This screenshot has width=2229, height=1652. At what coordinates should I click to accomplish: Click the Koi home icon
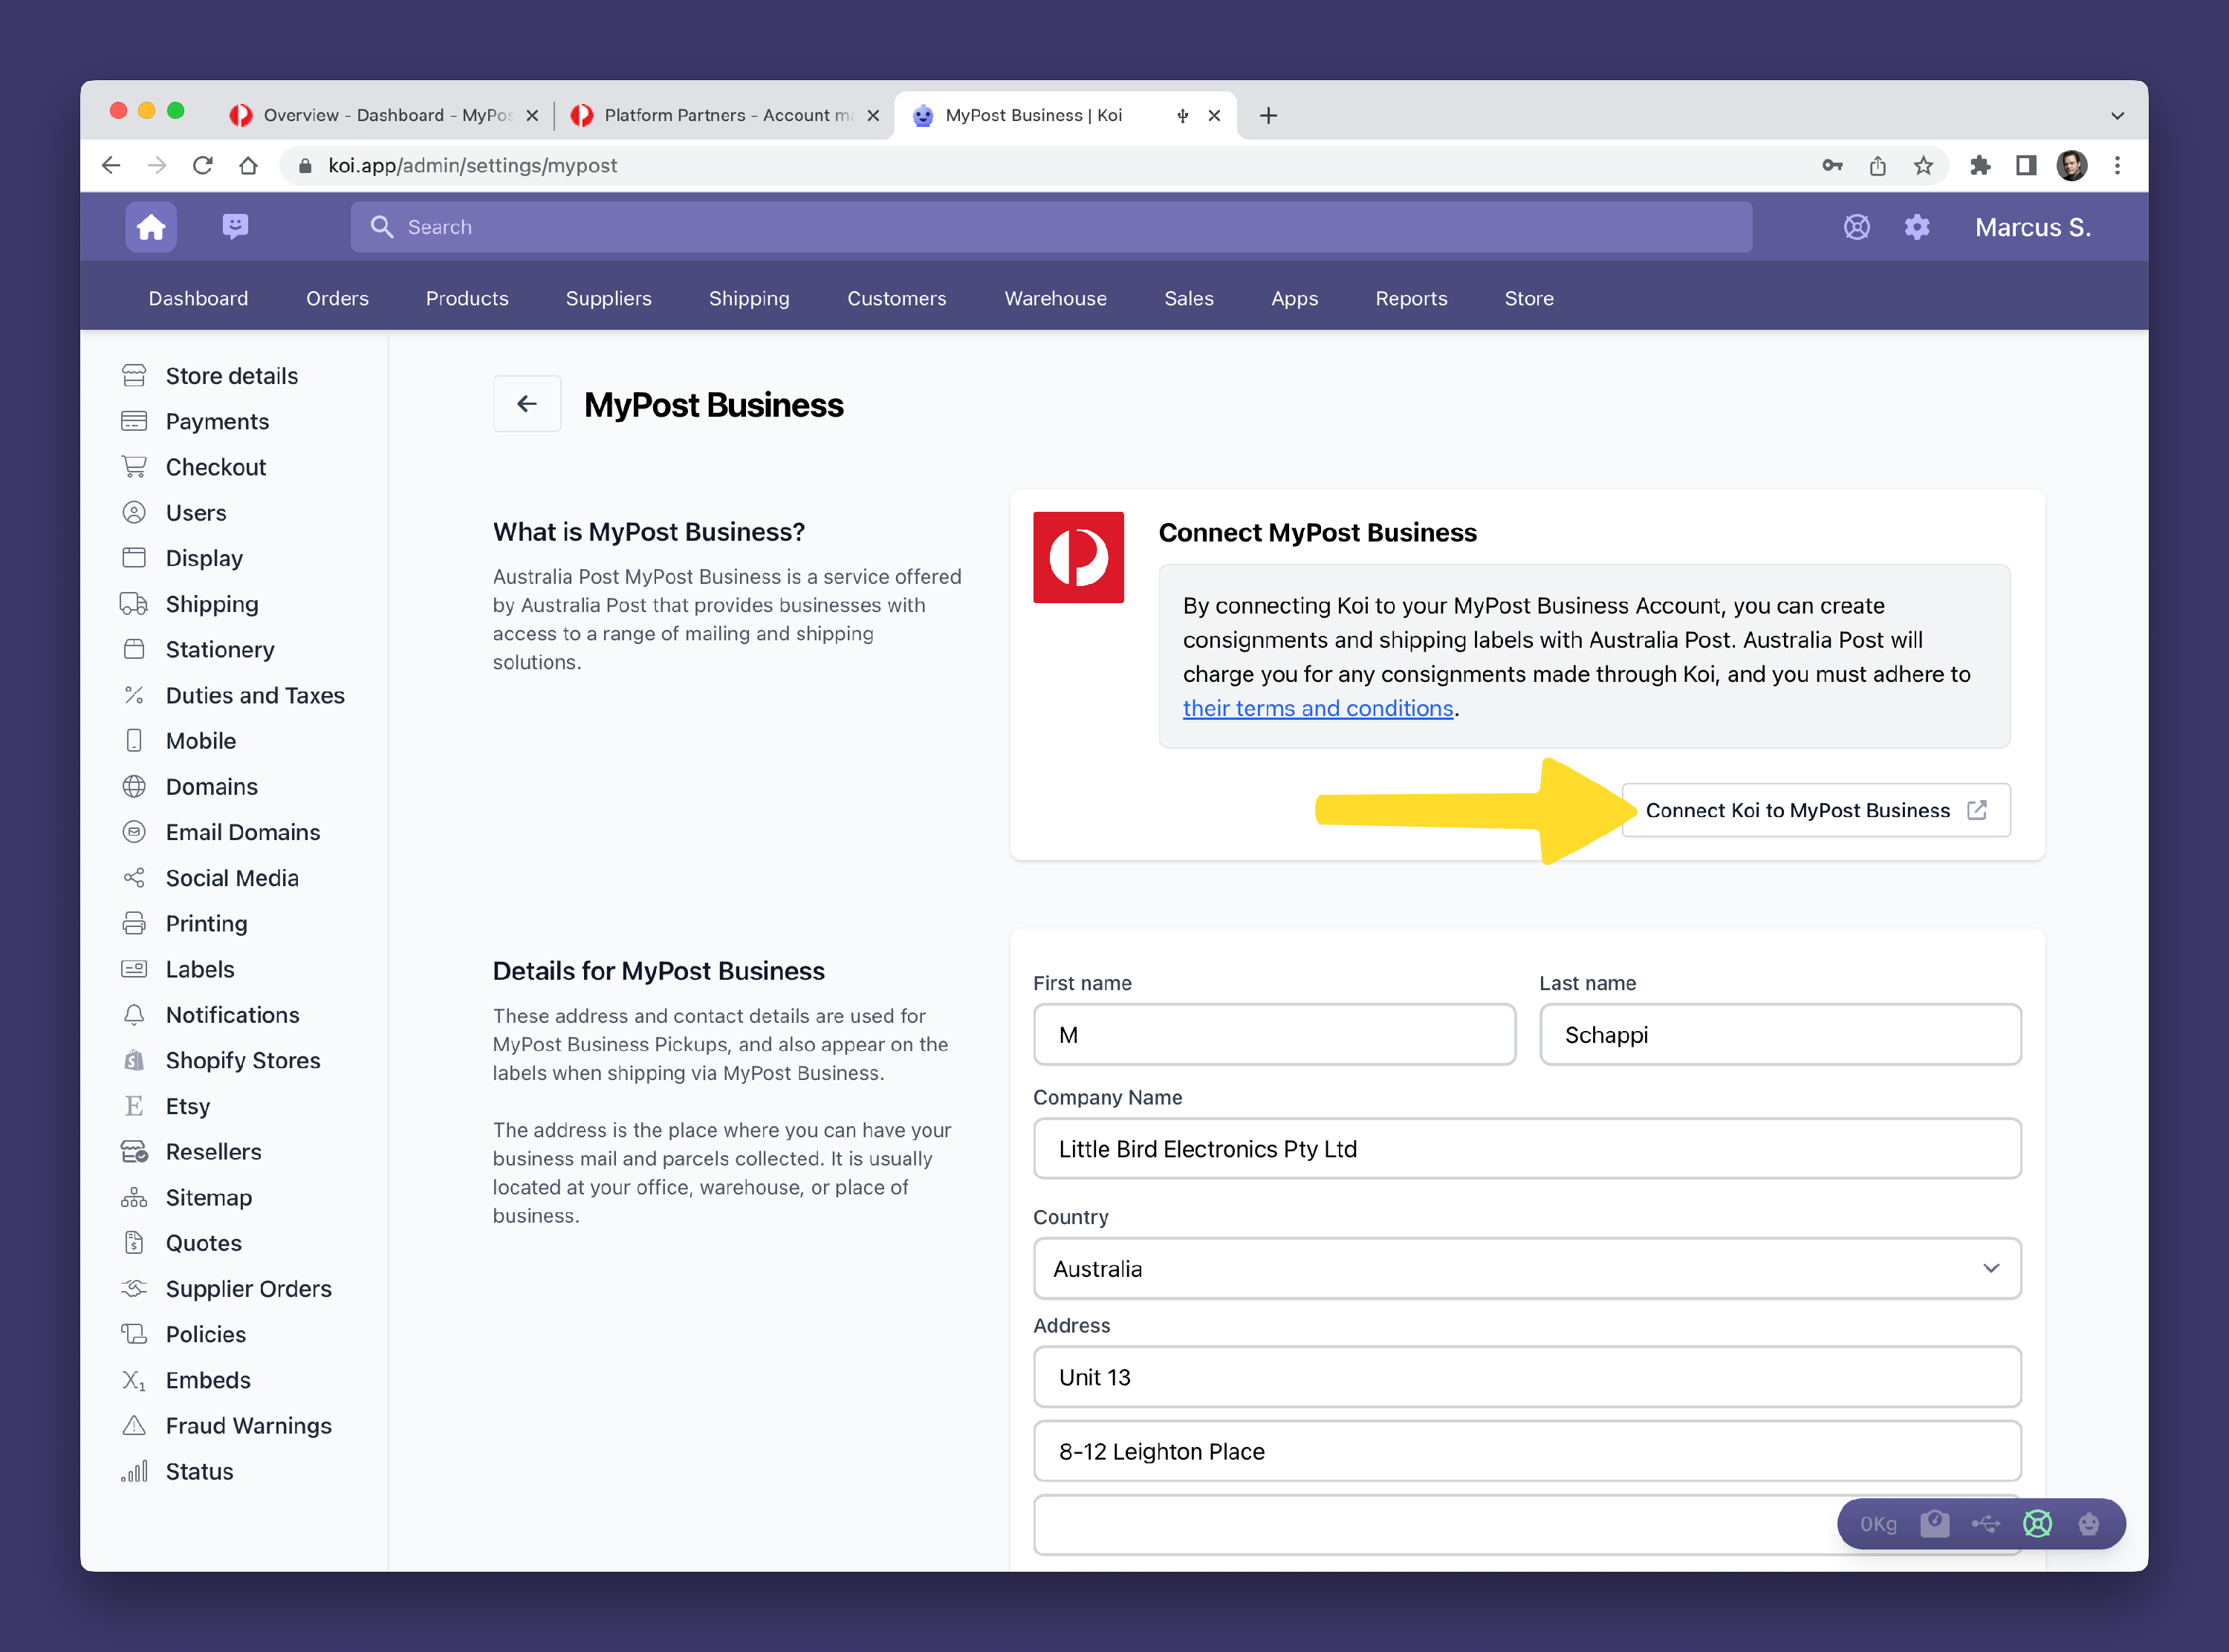pyautogui.click(x=151, y=227)
